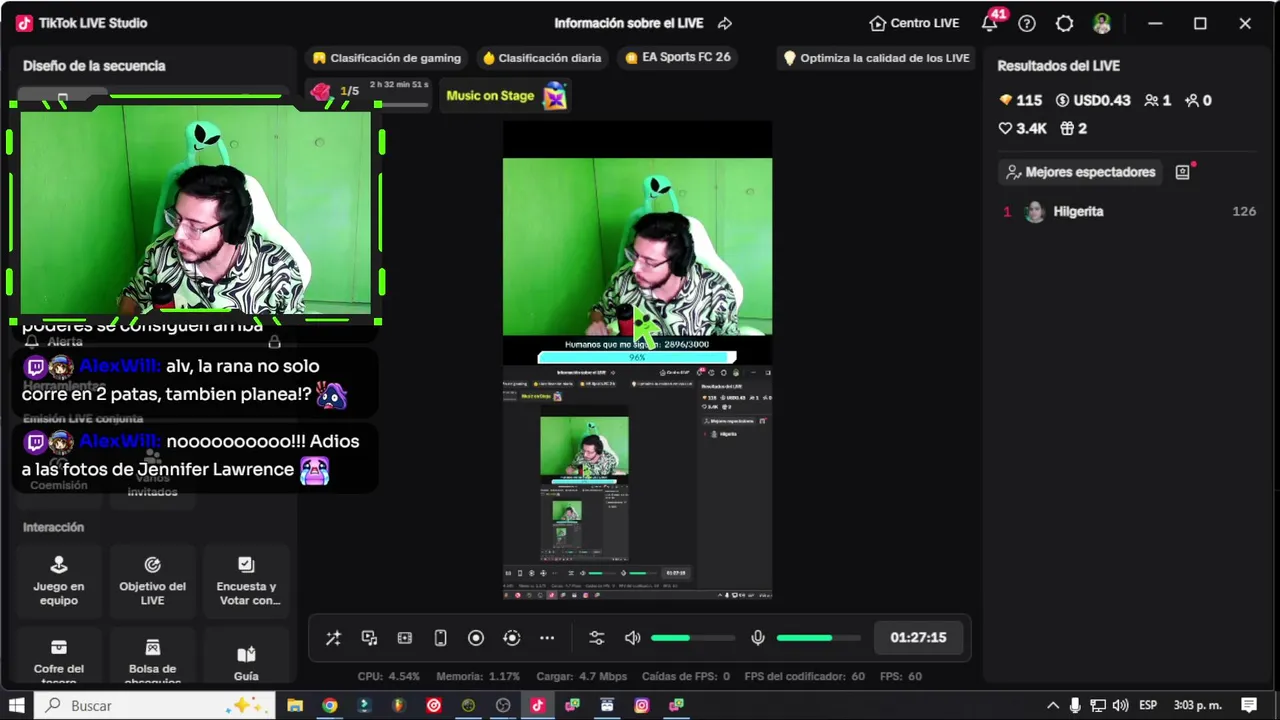Open the system tray volume icon

click(x=1120, y=705)
